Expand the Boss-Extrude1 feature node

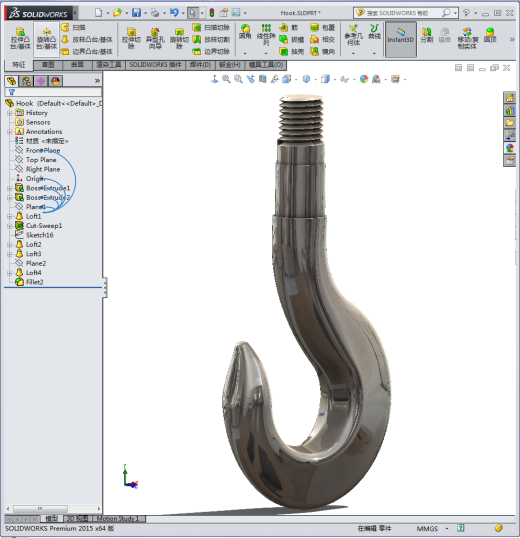[10, 188]
